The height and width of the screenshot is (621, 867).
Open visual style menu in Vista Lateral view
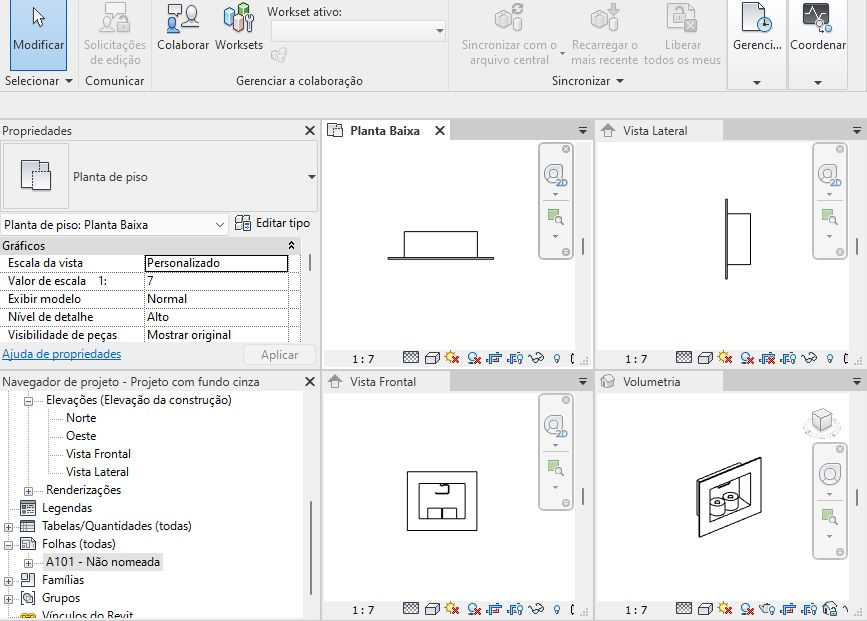click(x=705, y=358)
